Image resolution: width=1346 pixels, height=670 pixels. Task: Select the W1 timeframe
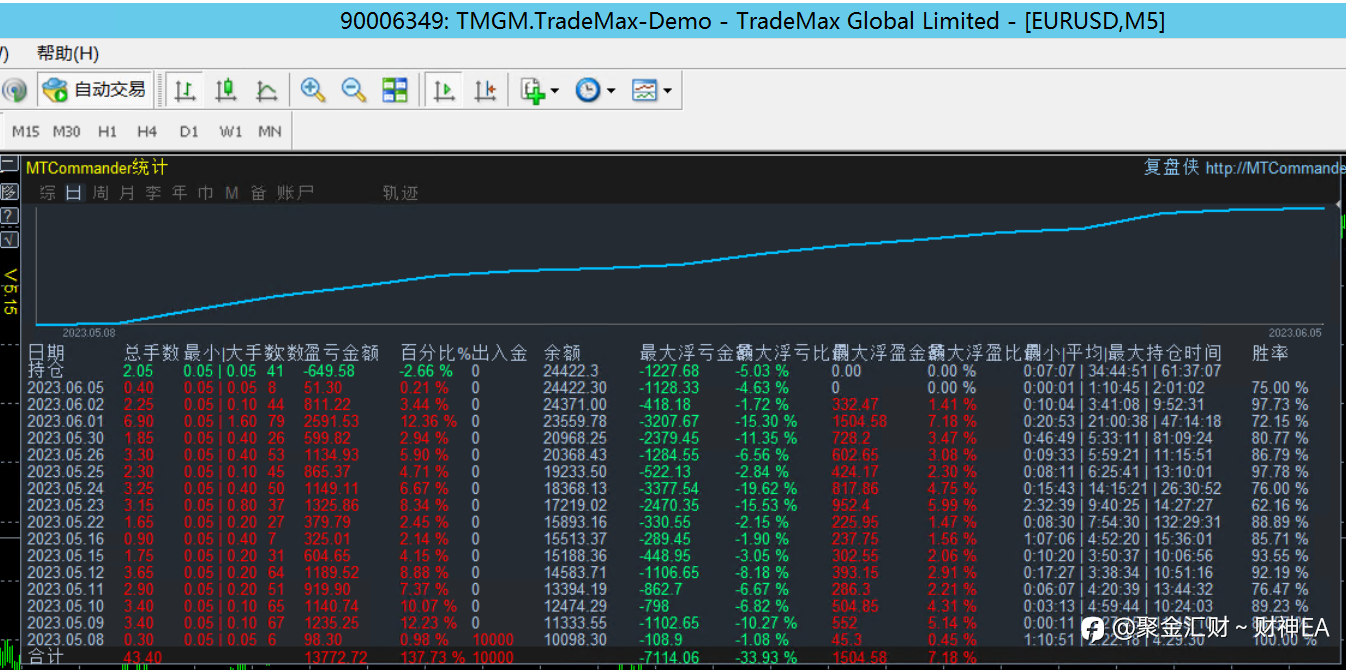point(230,131)
